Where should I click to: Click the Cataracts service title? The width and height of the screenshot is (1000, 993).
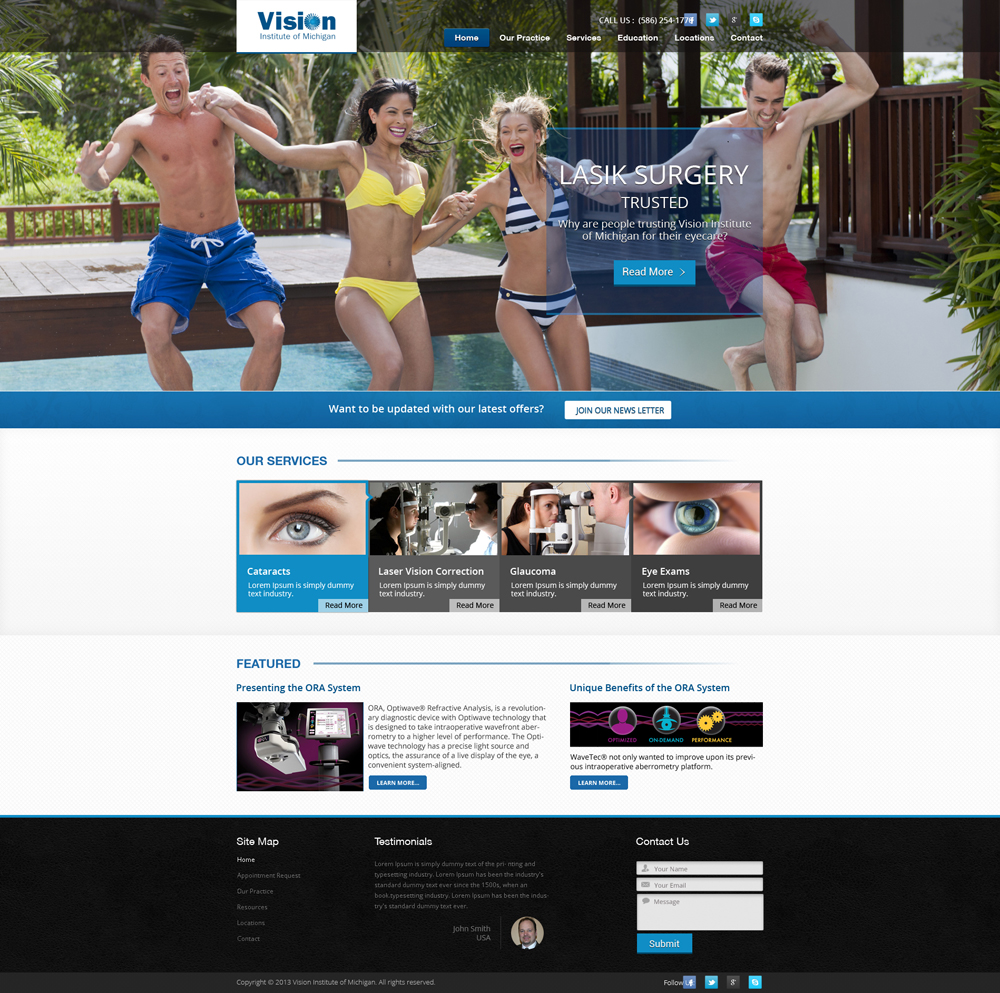point(268,571)
